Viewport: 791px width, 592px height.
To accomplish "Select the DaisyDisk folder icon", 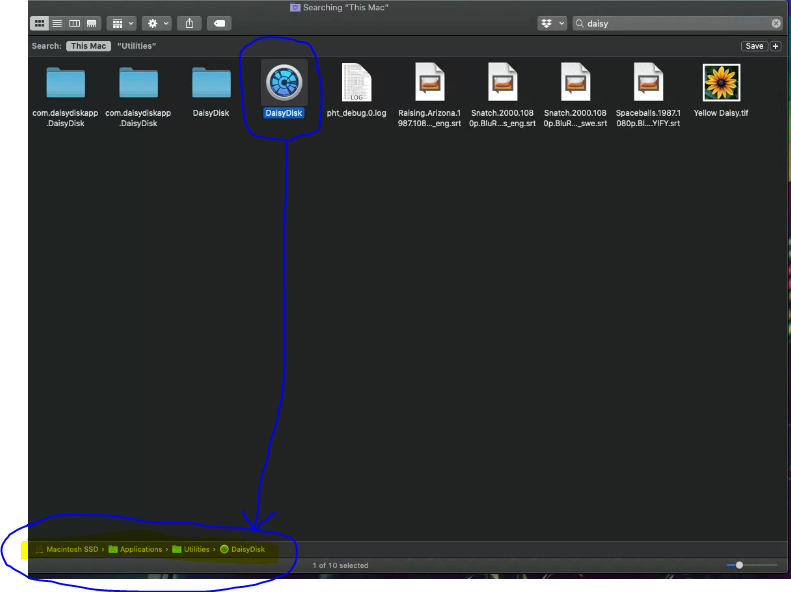I will point(211,83).
